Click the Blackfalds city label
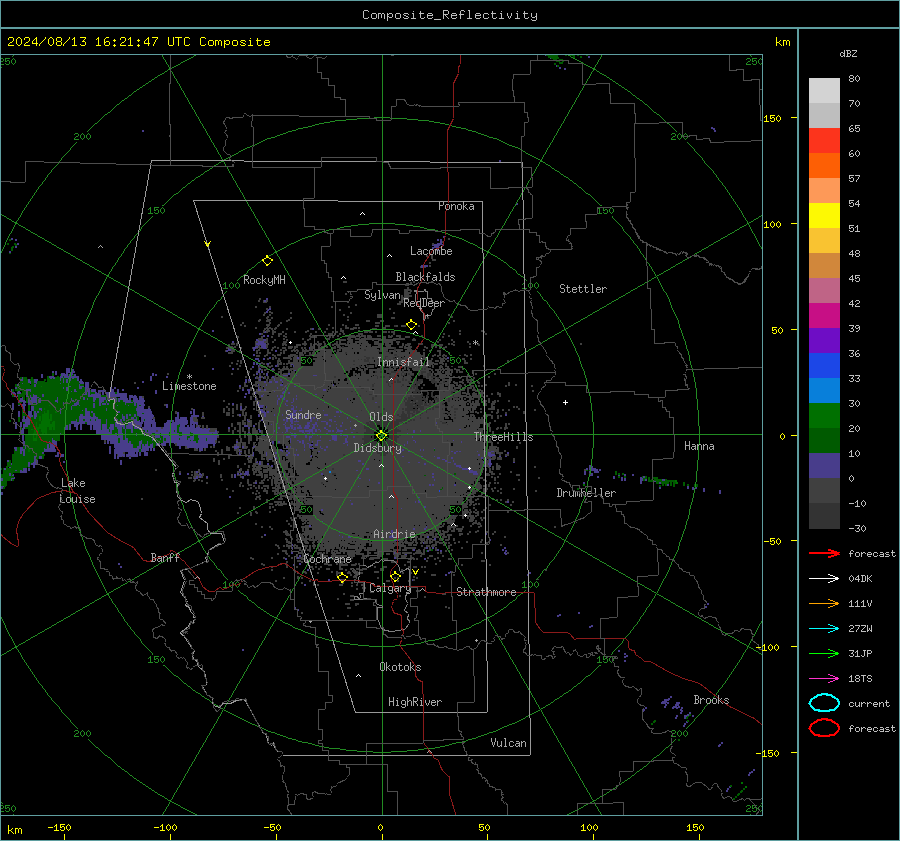 (425, 277)
